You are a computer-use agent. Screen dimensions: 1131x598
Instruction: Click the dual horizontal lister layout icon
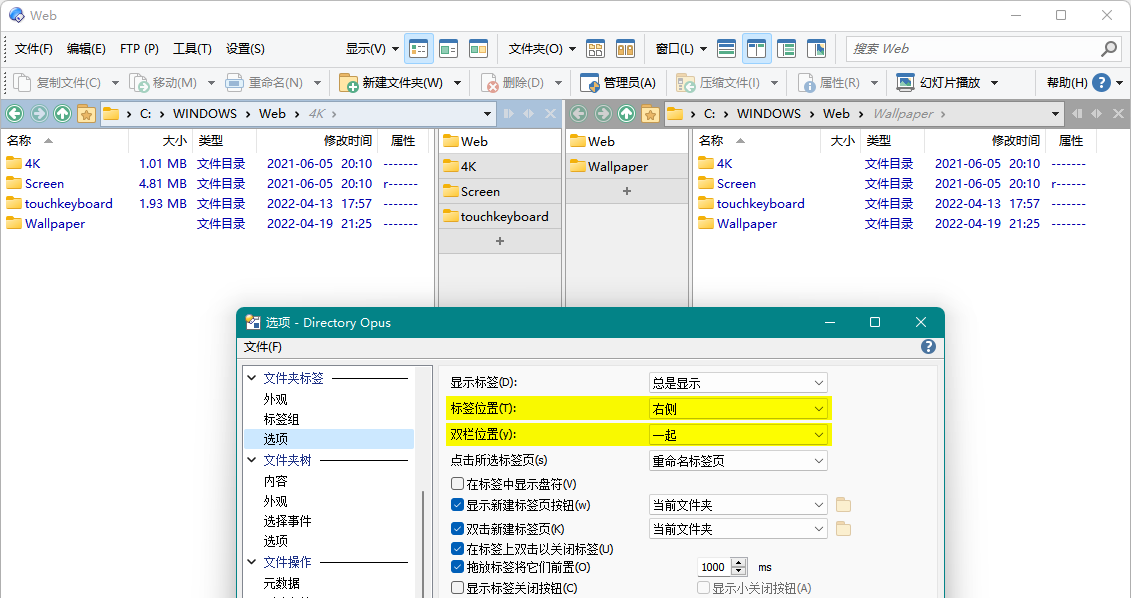pyautogui.click(x=727, y=48)
